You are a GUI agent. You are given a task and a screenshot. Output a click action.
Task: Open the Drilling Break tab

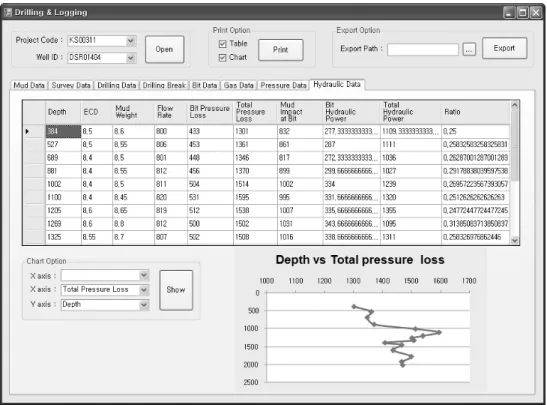[x=164, y=85]
